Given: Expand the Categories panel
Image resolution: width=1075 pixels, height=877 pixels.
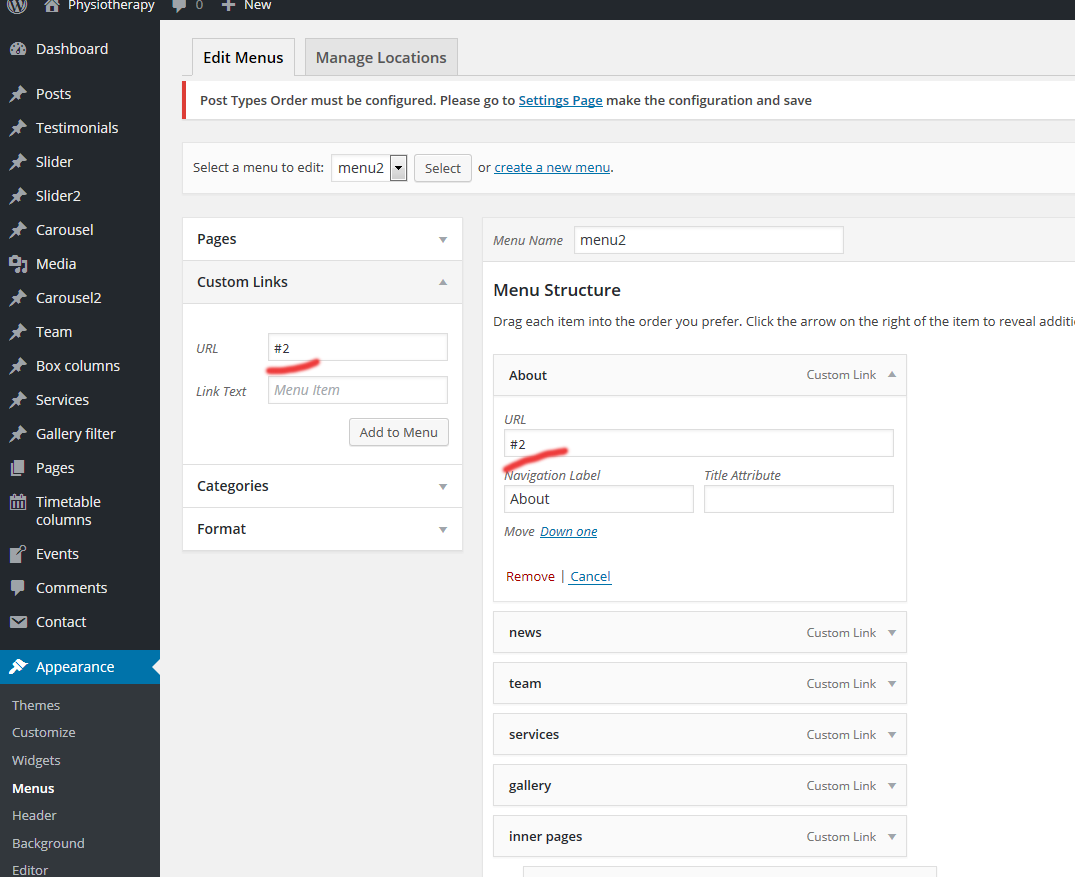Looking at the screenshot, I should [x=443, y=487].
